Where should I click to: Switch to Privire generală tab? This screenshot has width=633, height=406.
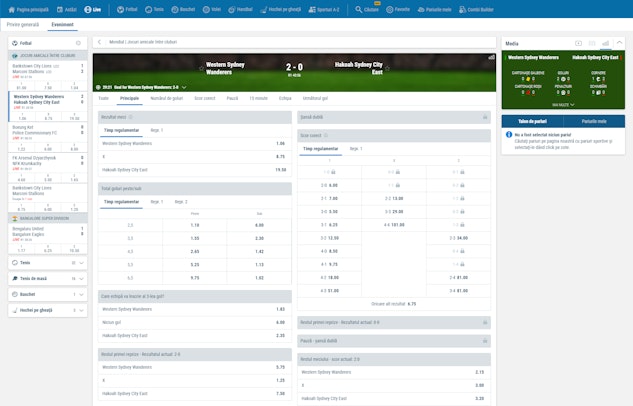(24, 22)
